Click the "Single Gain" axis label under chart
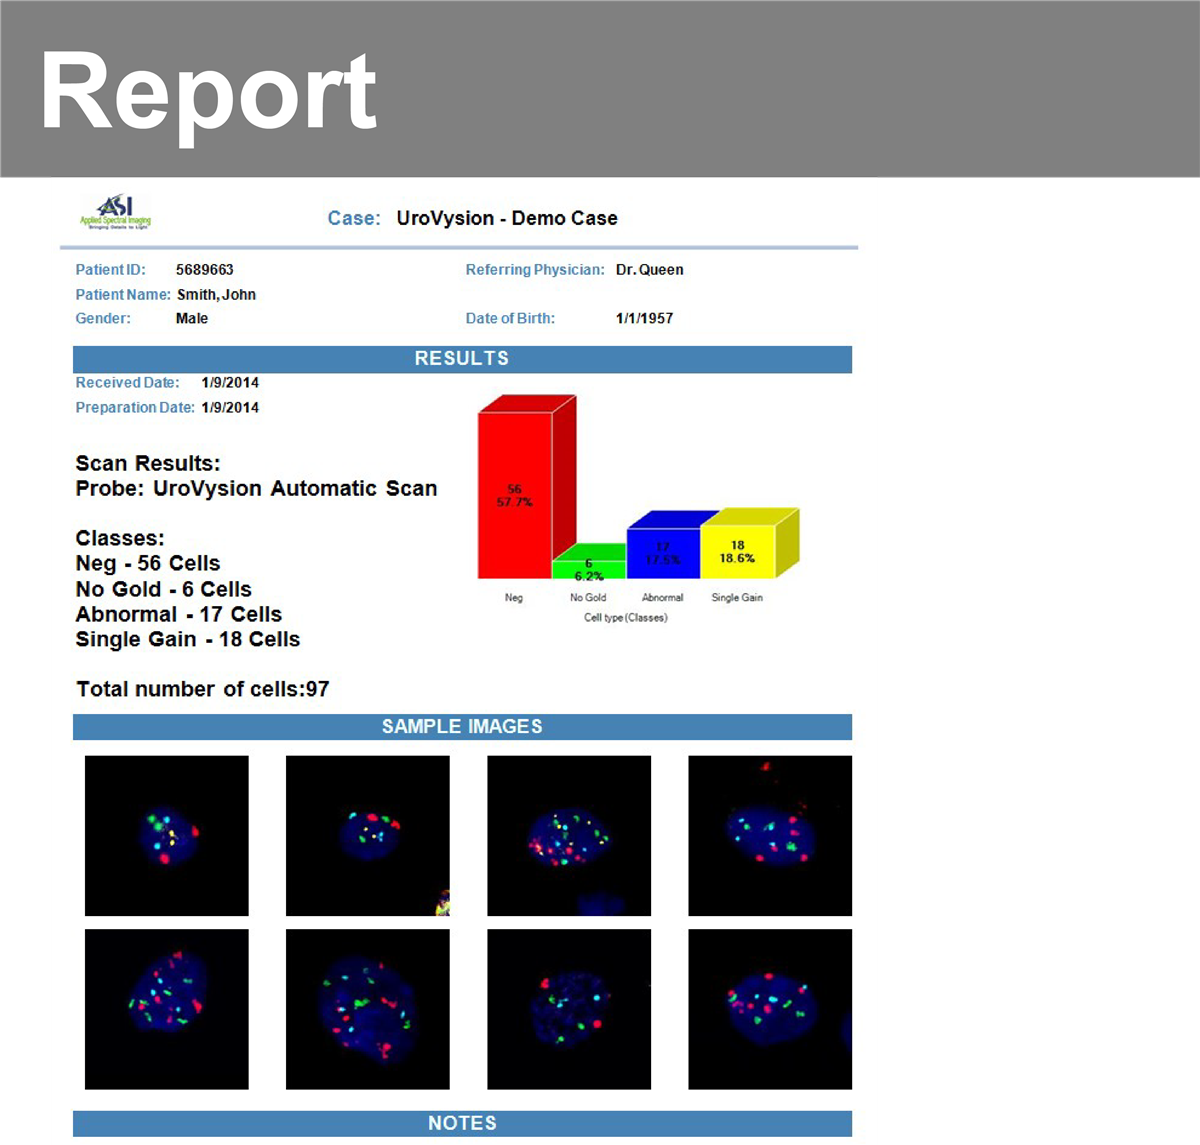This screenshot has width=1200, height=1145. coord(737,598)
